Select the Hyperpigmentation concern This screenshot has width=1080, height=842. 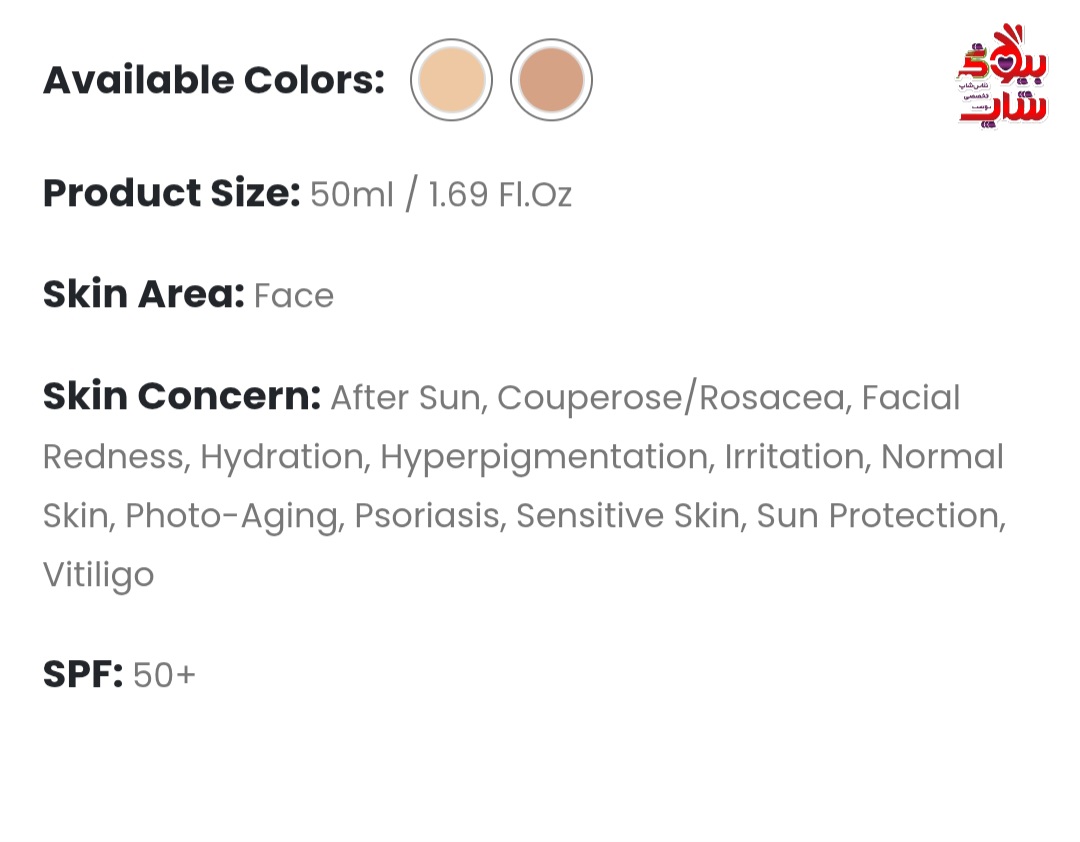tap(544, 457)
